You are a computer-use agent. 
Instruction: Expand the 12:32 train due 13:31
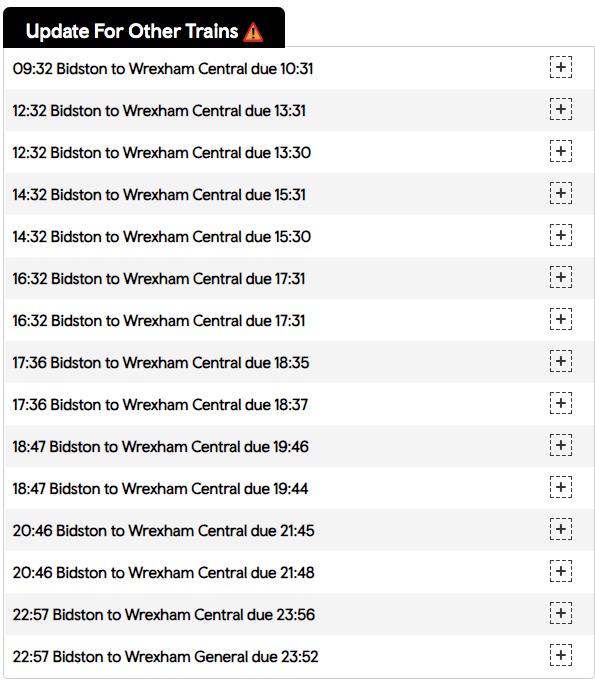click(561, 109)
